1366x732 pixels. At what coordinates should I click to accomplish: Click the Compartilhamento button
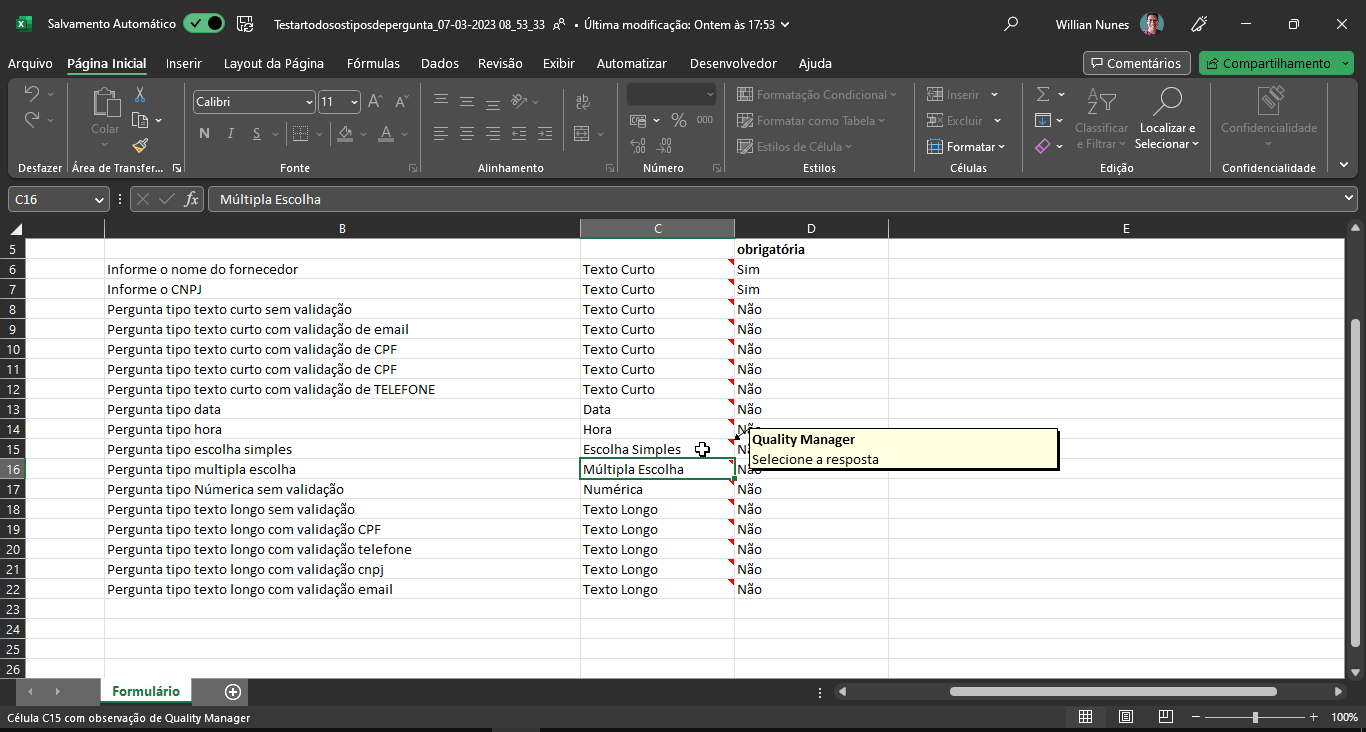pyautogui.click(x=1269, y=63)
